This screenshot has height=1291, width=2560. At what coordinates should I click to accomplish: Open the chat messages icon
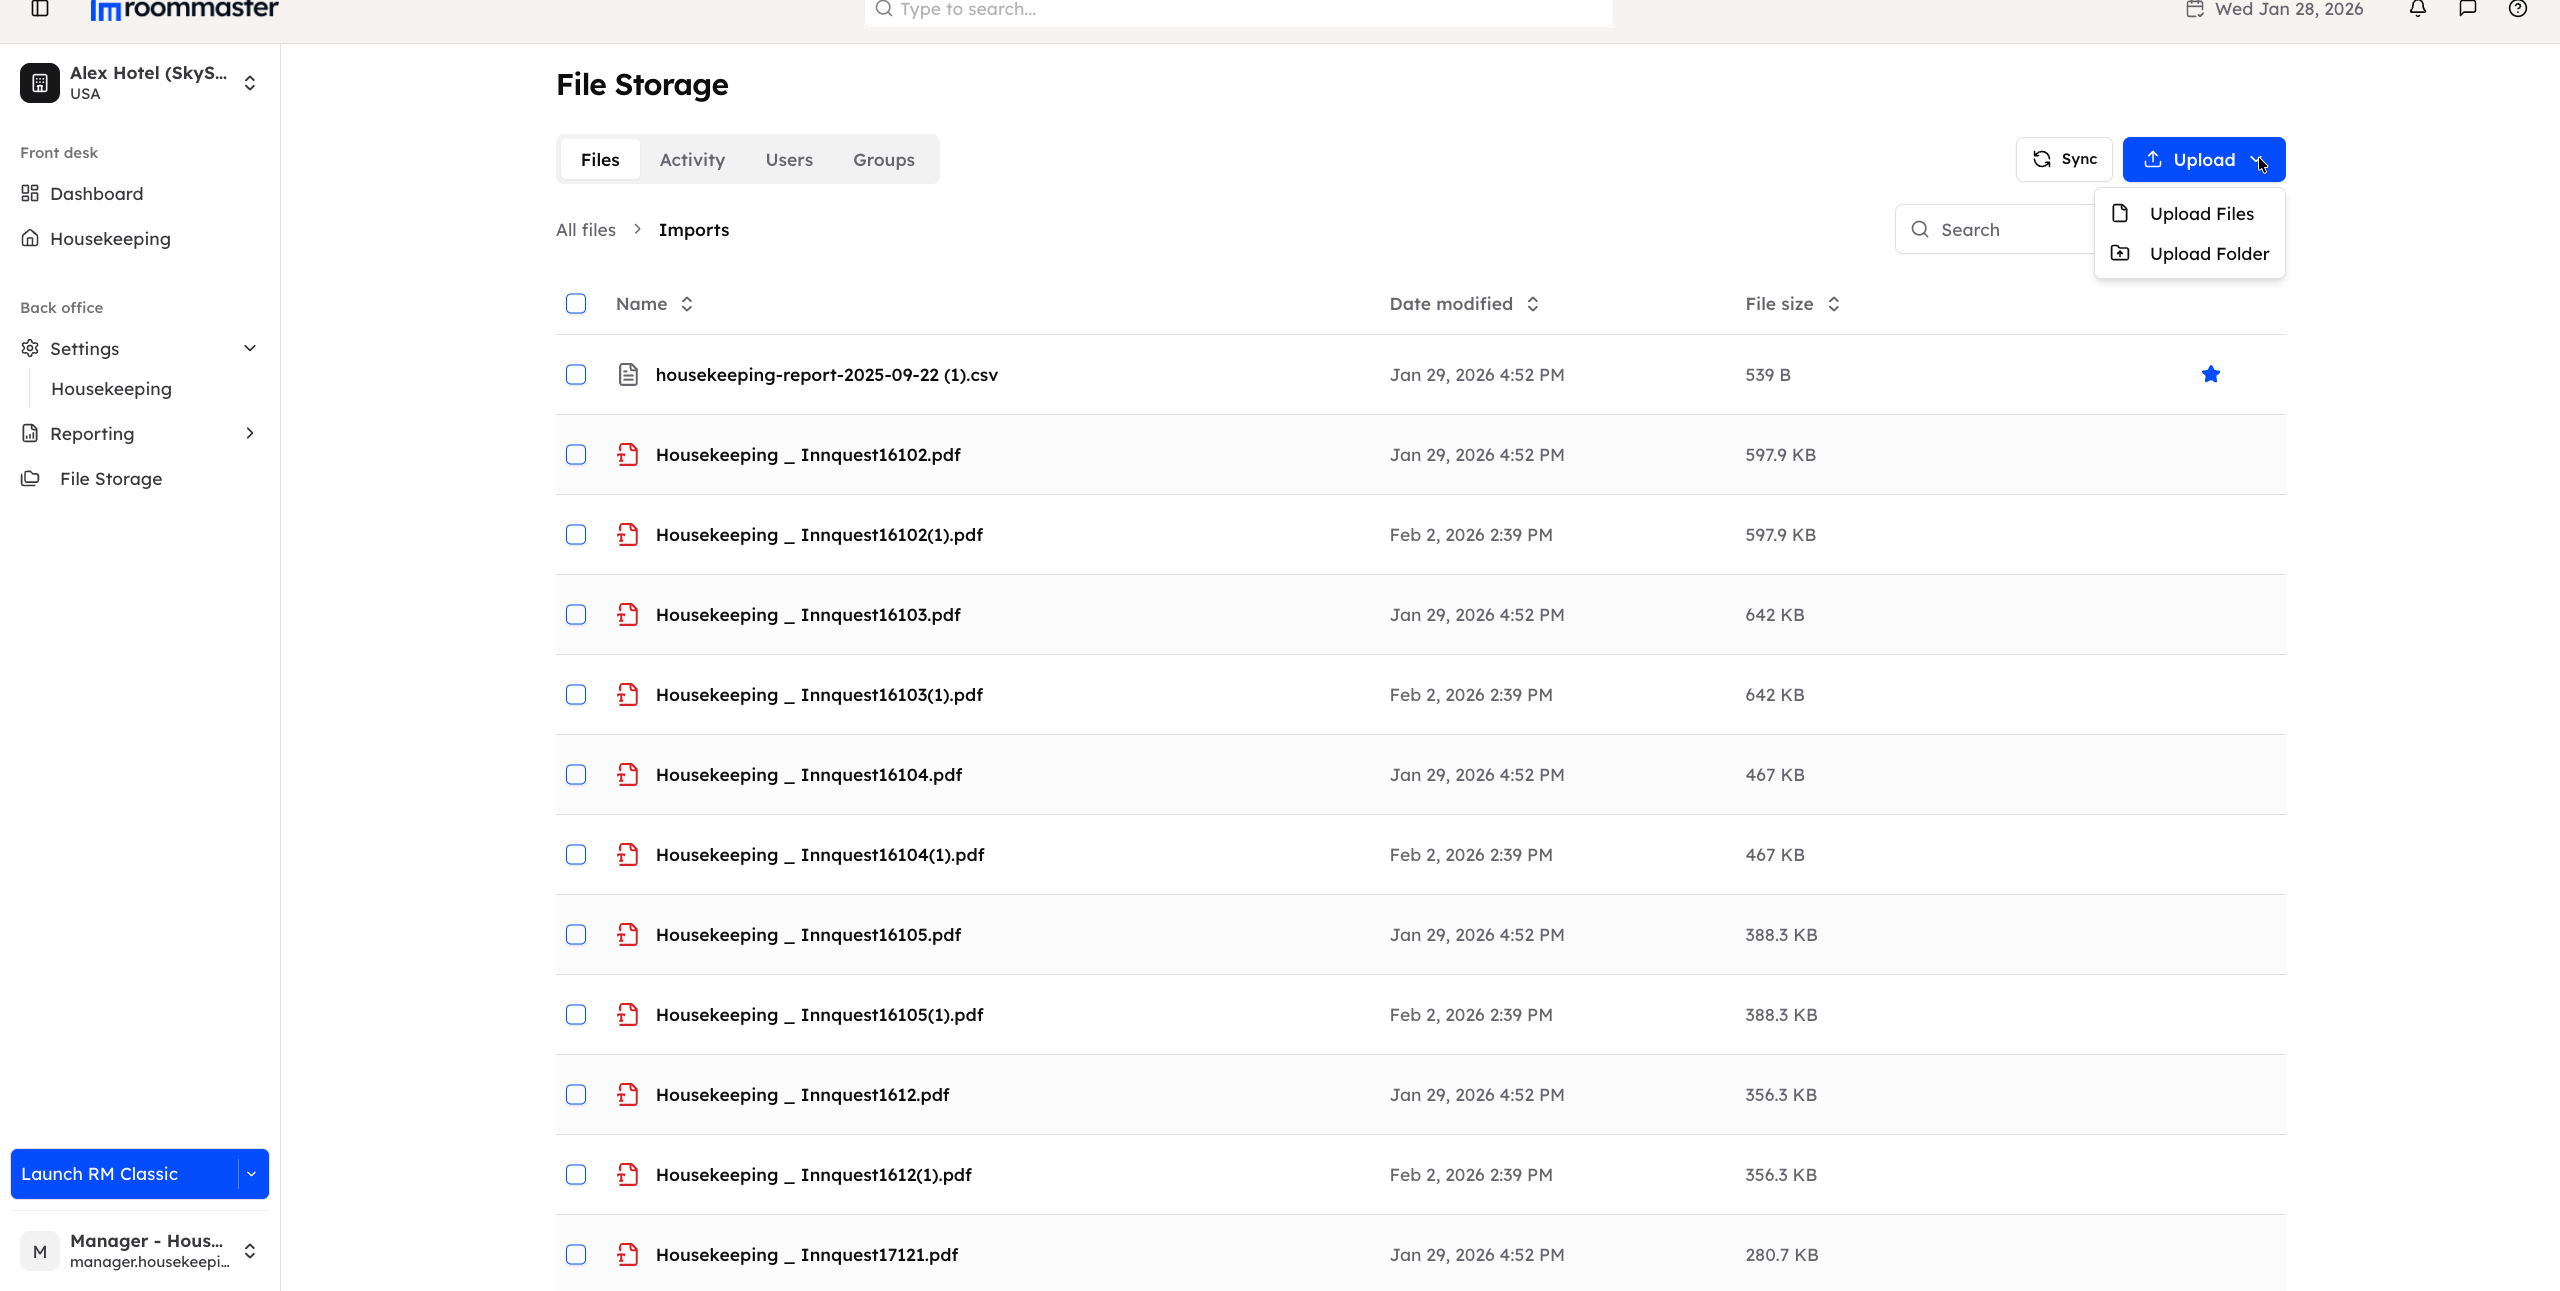[x=2468, y=10]
